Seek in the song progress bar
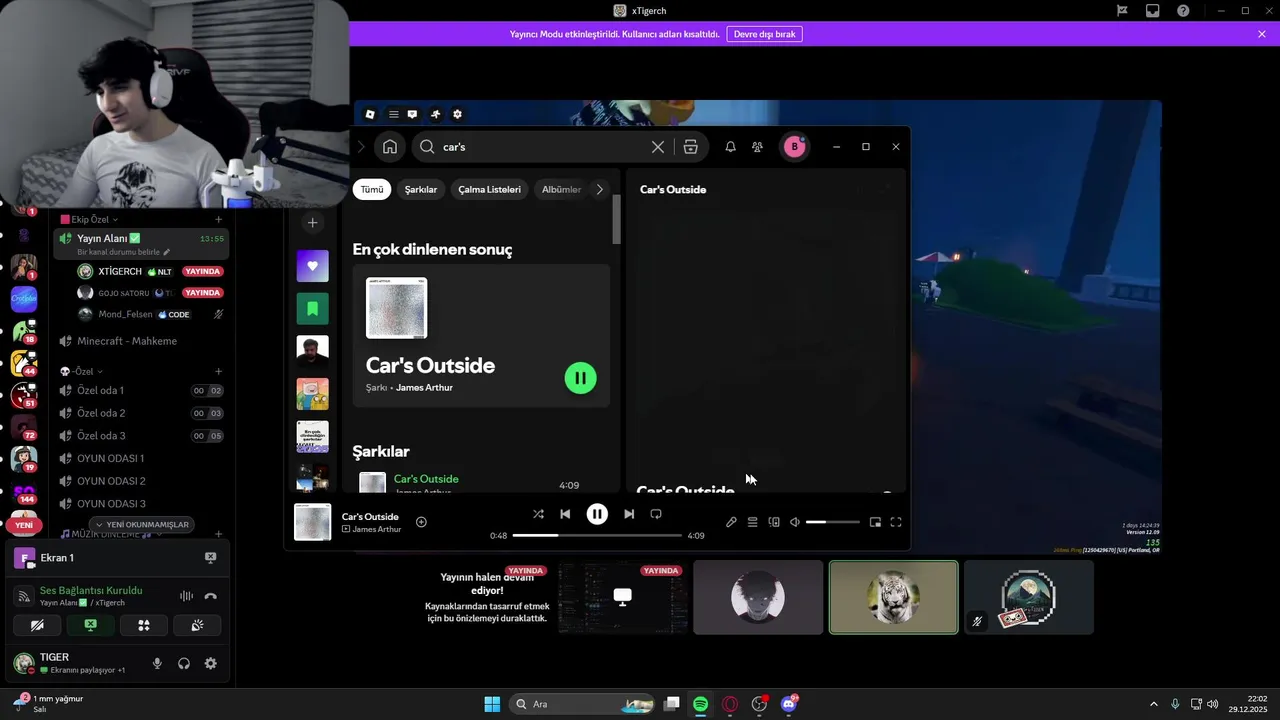The image size is (1280, 720). pos(597,536)
